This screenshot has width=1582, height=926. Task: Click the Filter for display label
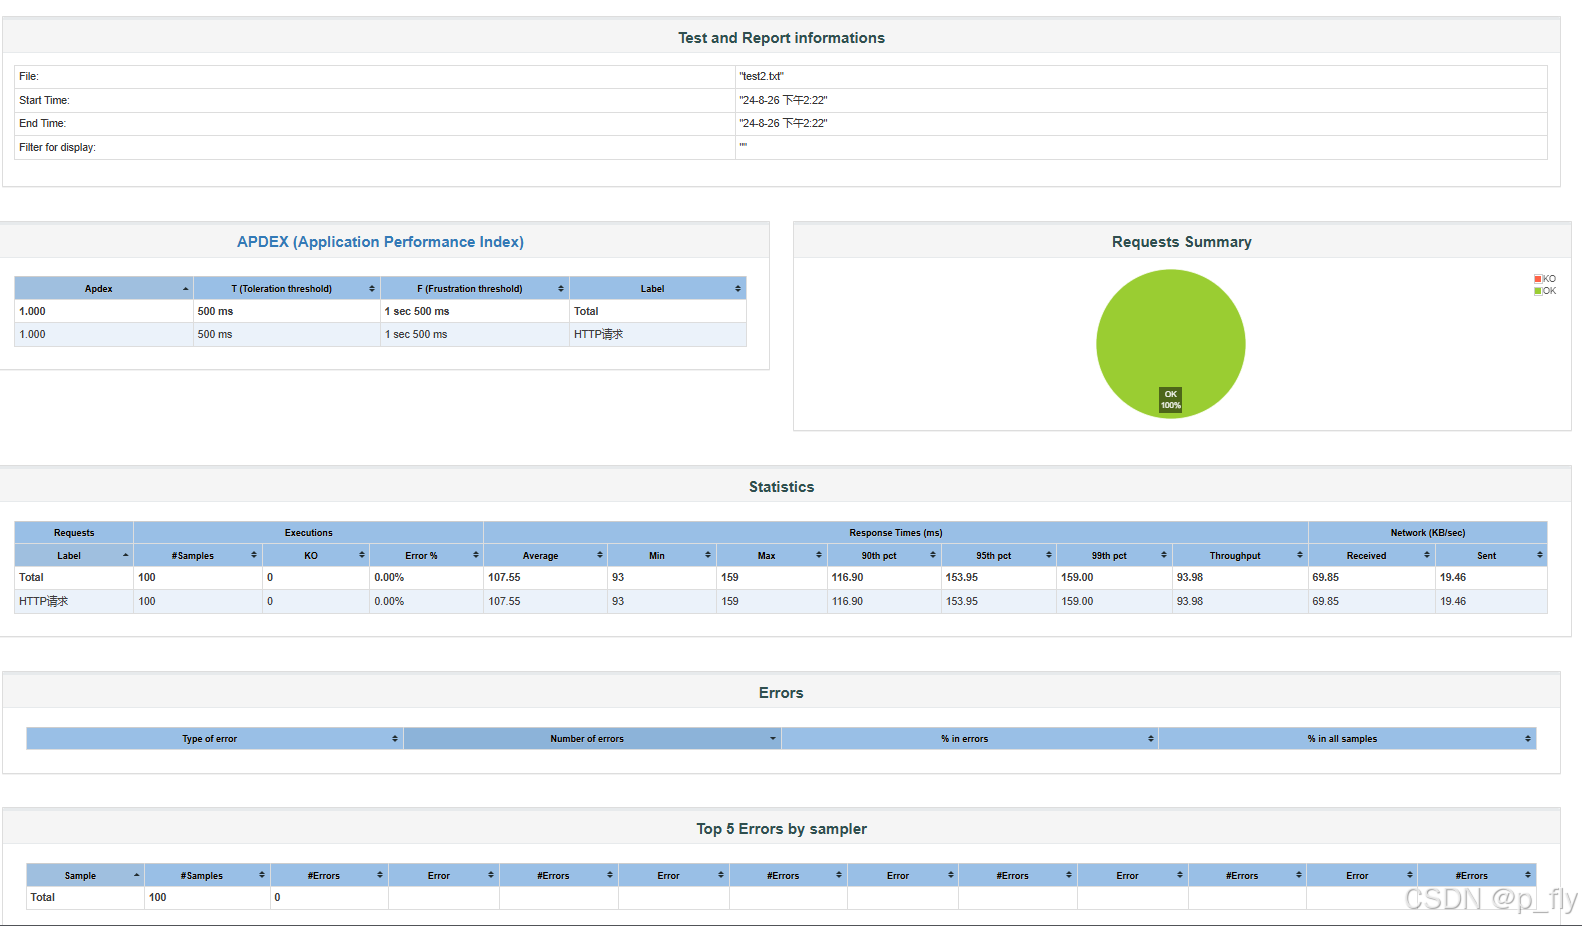(57, 147)
